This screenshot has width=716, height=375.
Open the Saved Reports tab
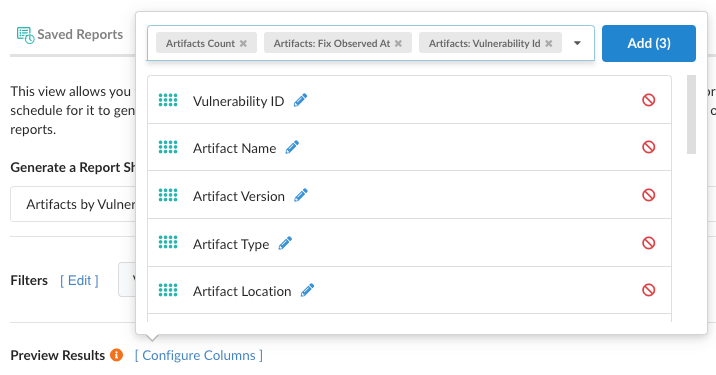point(70,35)
